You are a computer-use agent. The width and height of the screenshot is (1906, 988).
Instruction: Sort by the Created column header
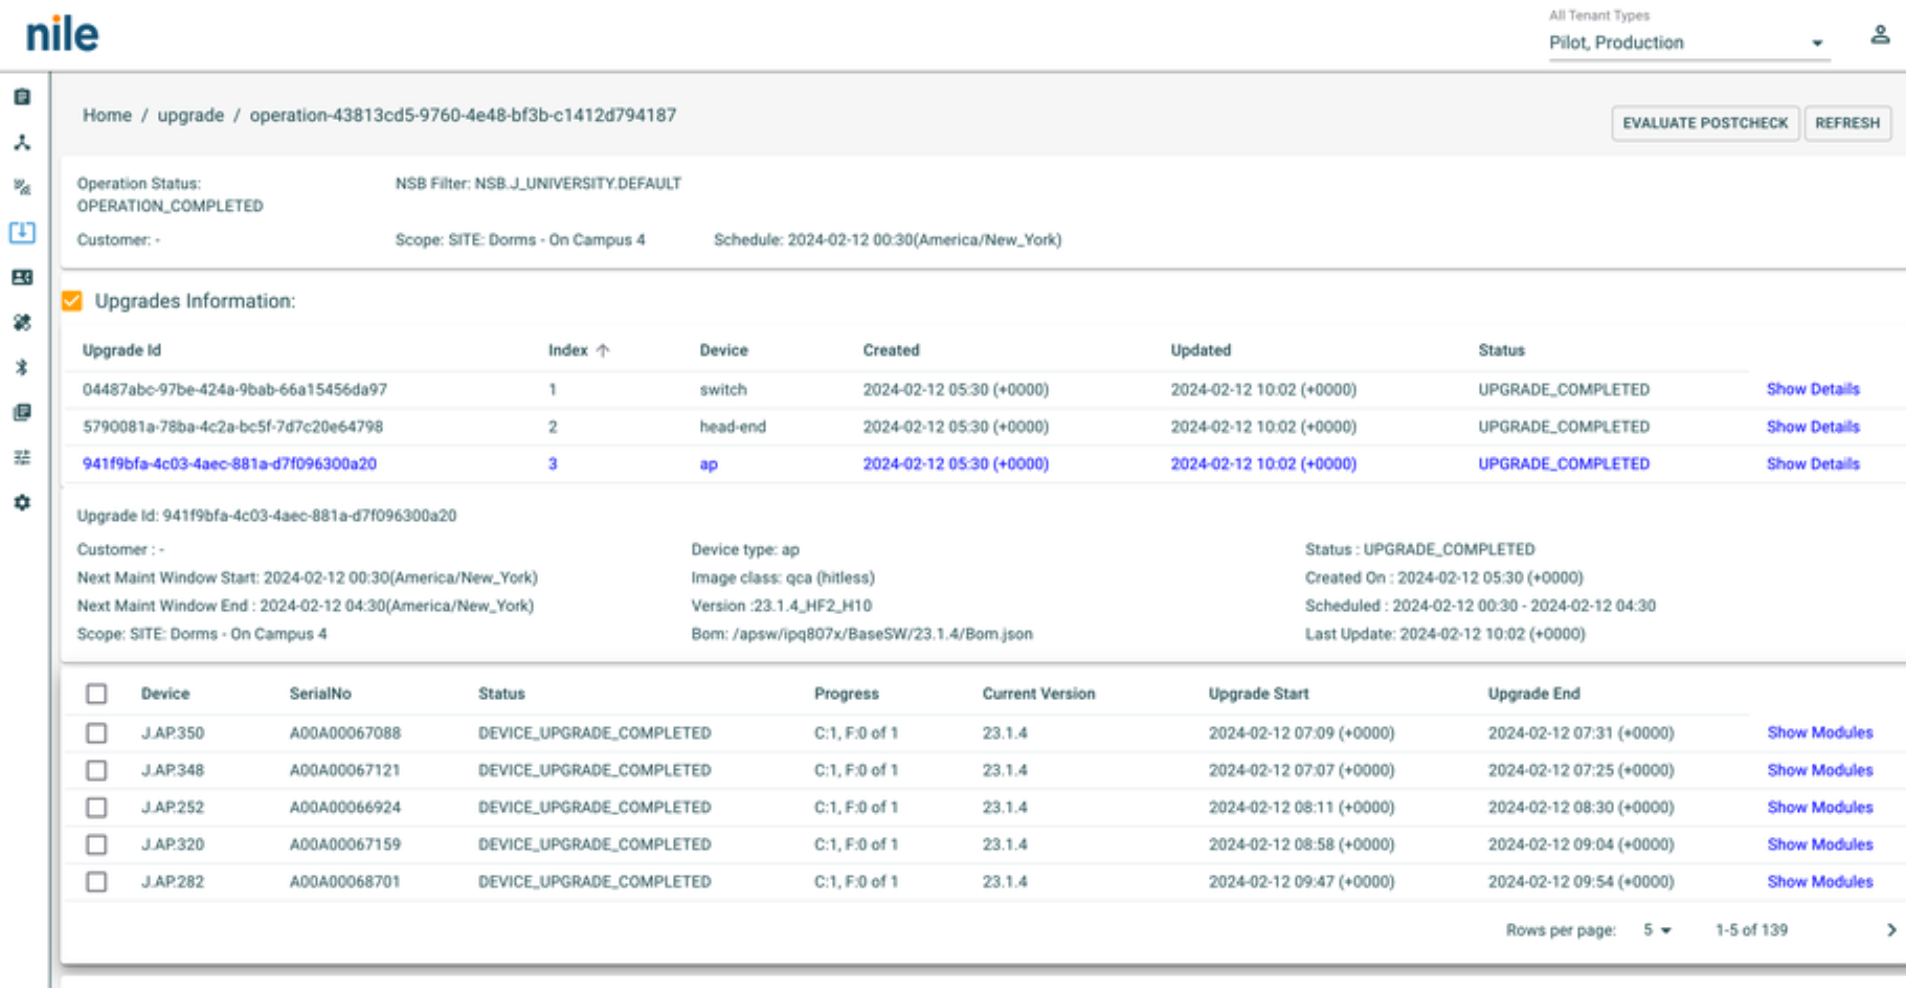[x=891, y=350]
